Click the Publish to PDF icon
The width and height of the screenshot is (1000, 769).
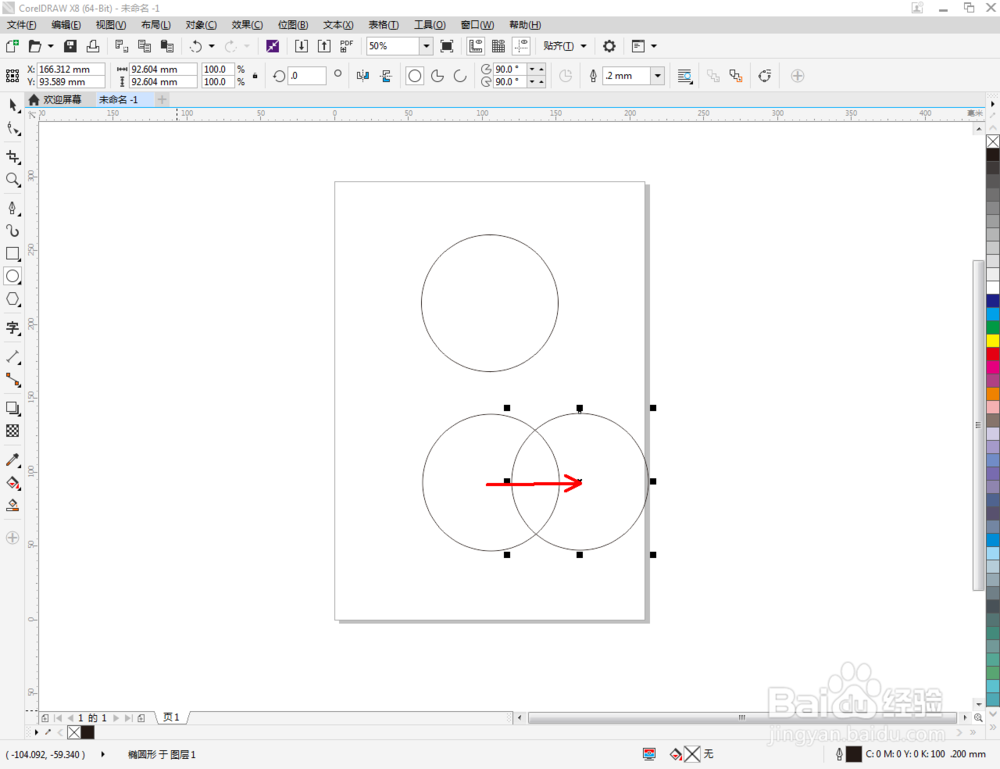pos(346,46)
